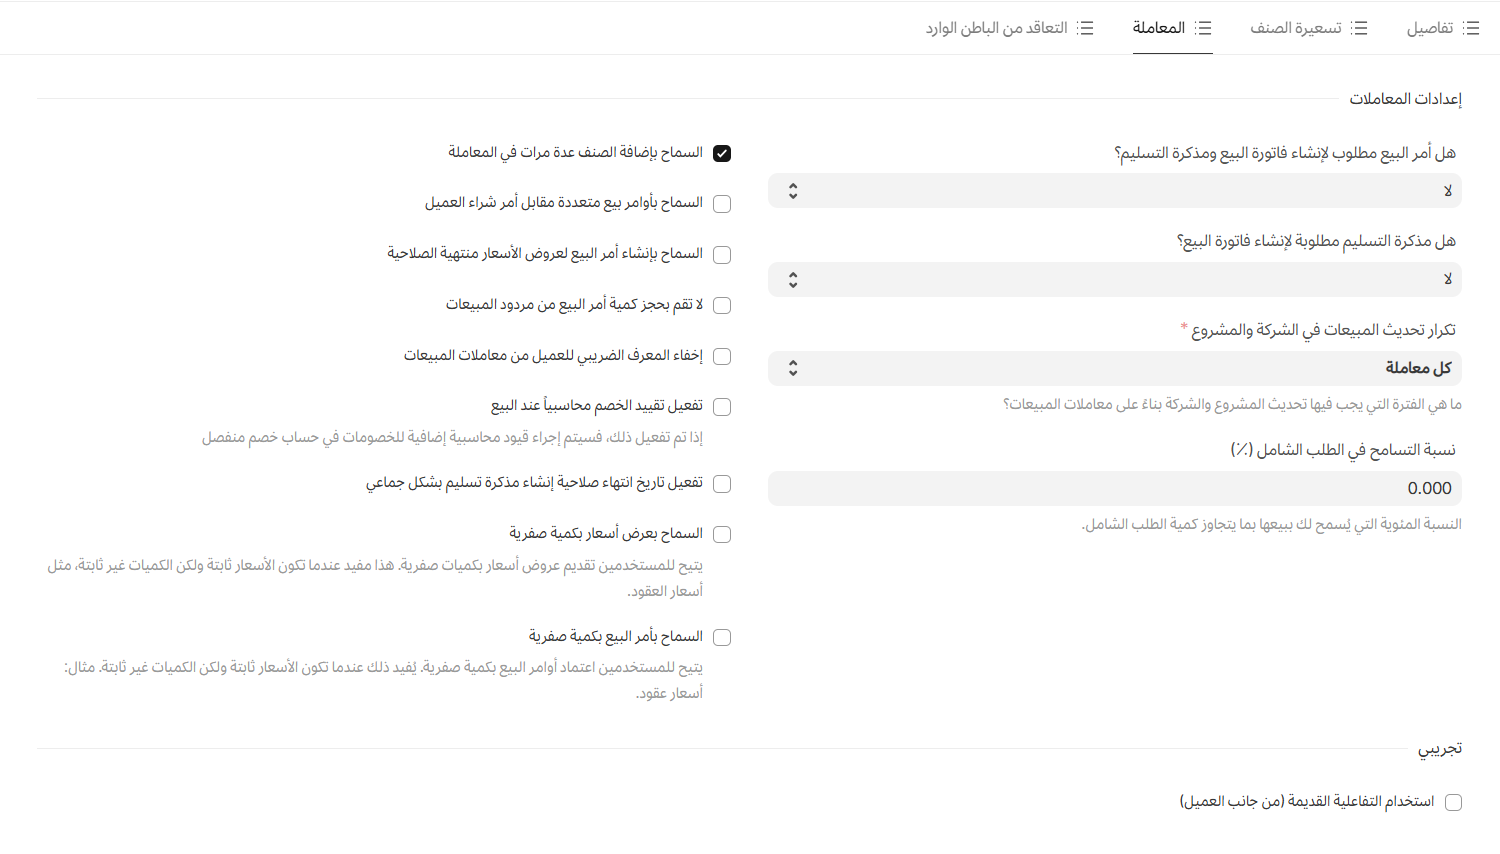Click the list icon beside تسعيرة الصنف
This screenshot has height=854, width=1500.
click(x=1359, y=28)
